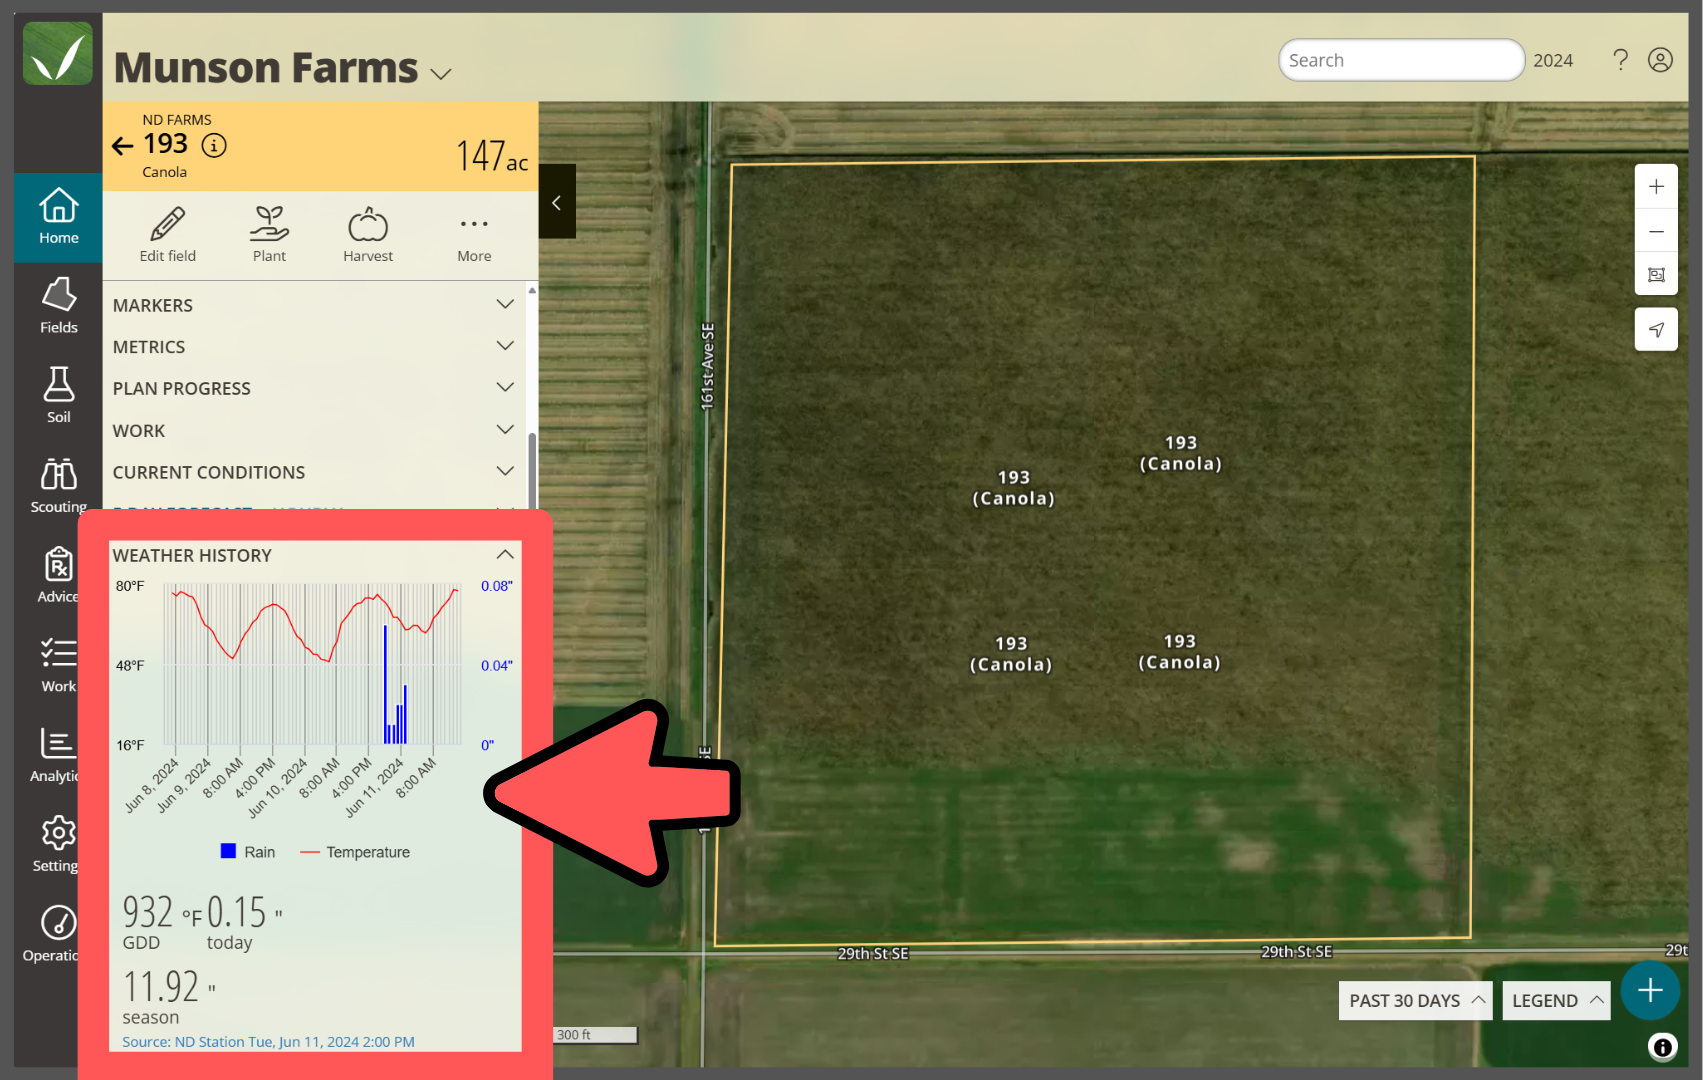Click the Edit field pencil icon
This screenshot has height=1080, width=1703.
[168, 235]
